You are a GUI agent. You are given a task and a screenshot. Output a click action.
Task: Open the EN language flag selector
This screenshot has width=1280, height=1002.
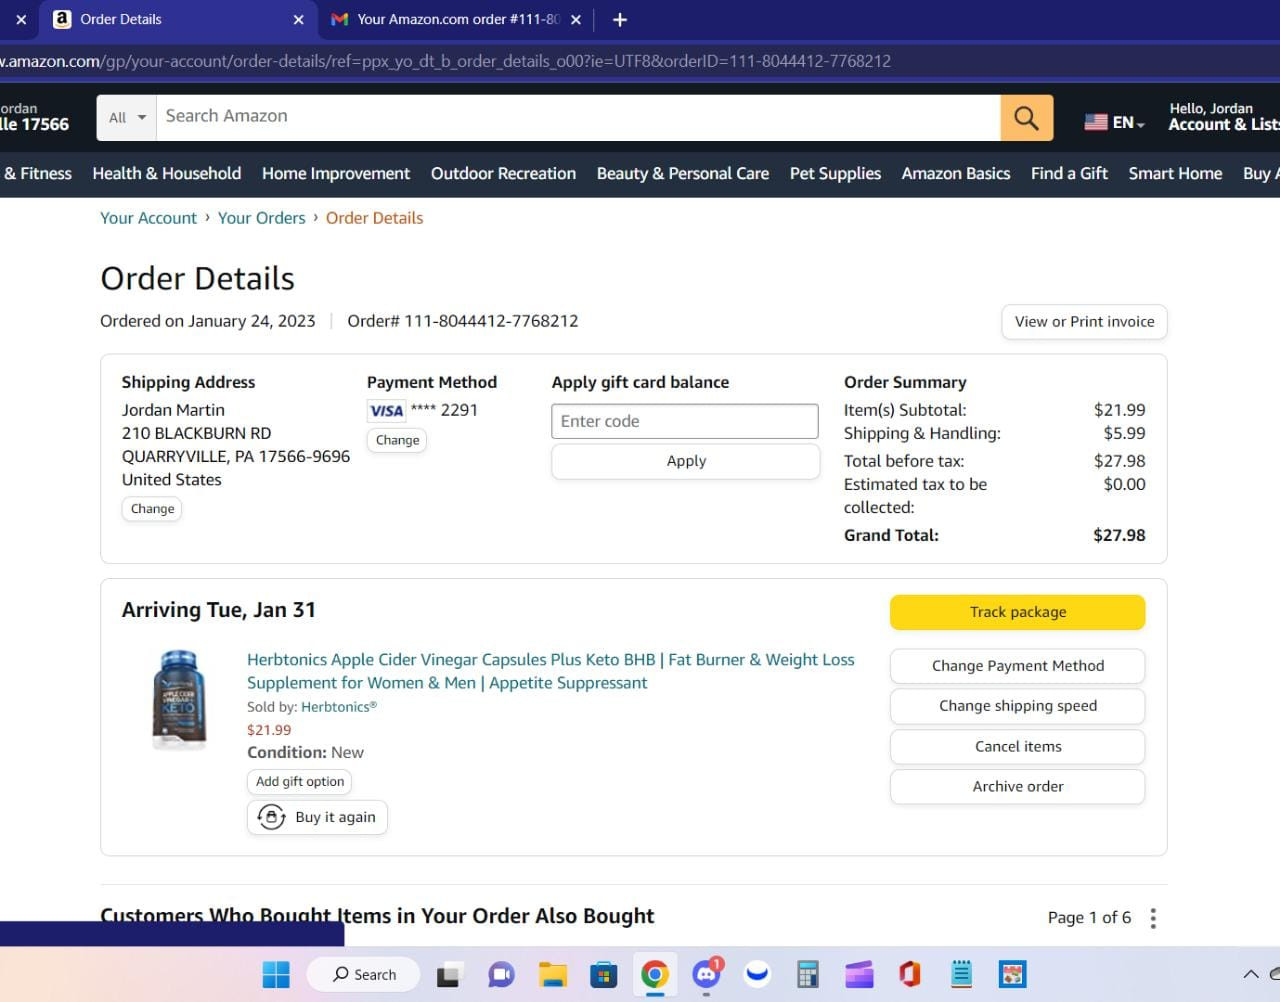1114,122
